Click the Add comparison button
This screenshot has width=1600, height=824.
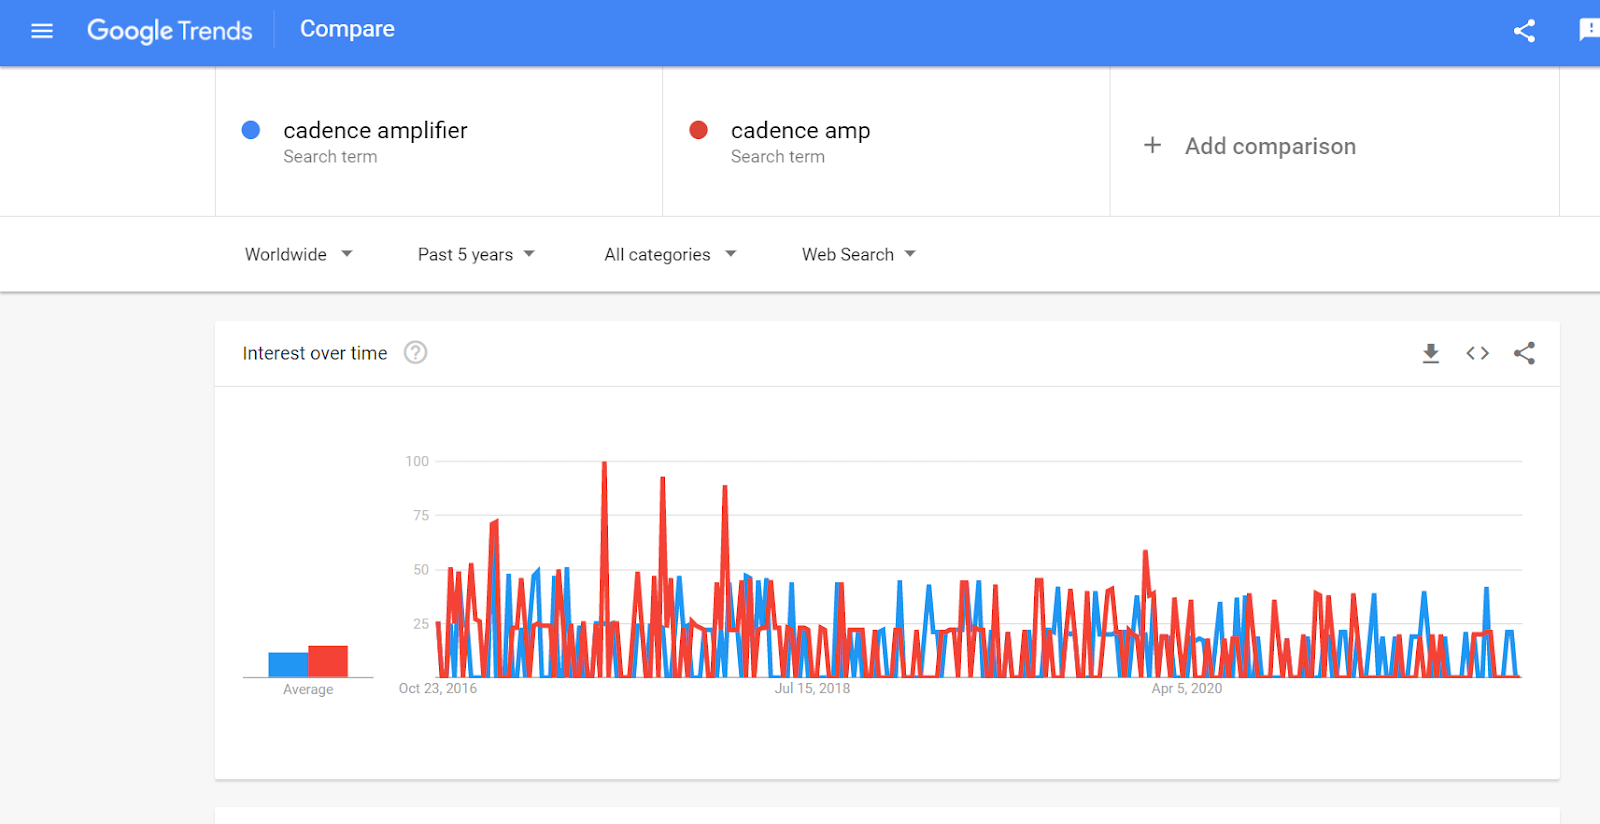point(1270,146)
